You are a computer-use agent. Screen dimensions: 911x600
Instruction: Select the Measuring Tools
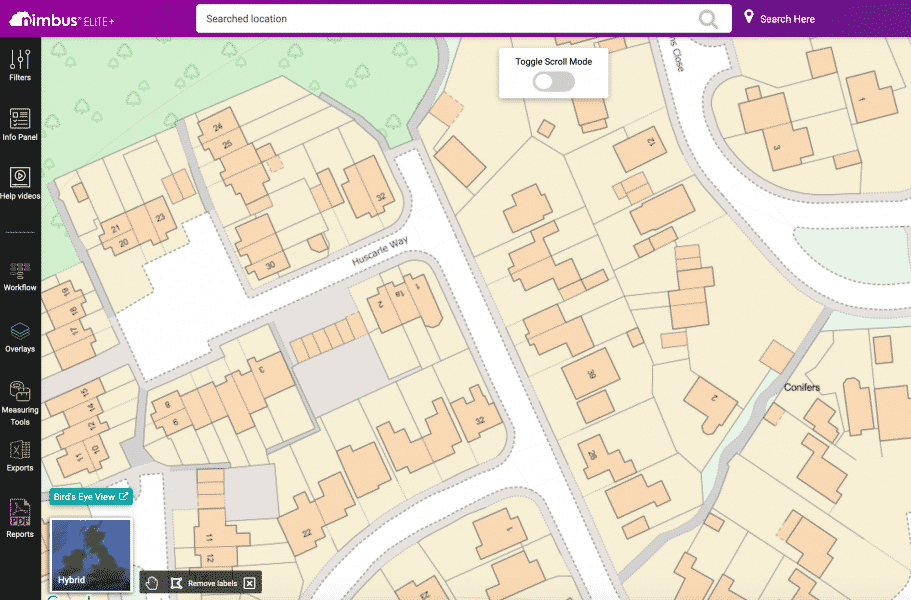20,400
